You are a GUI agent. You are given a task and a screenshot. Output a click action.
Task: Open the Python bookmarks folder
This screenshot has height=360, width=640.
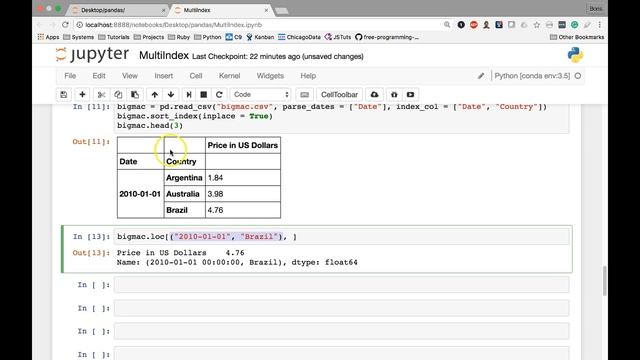[x=207, y=37]
